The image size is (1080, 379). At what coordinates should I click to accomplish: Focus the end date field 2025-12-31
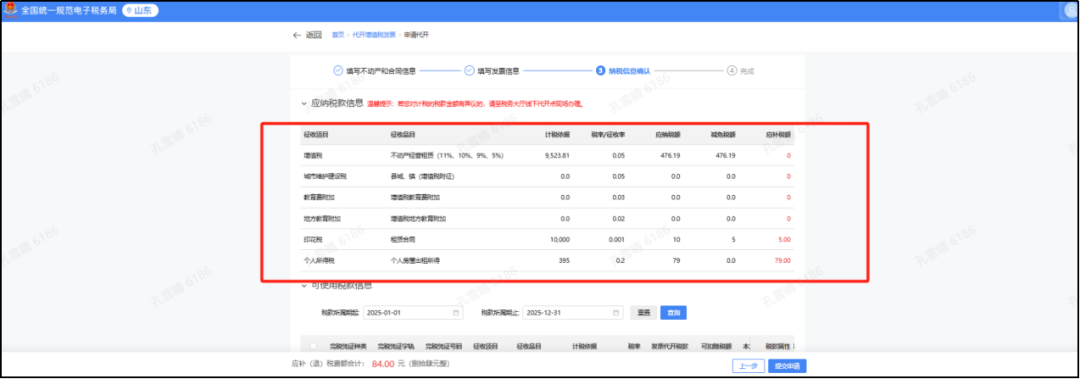point(573,313)
